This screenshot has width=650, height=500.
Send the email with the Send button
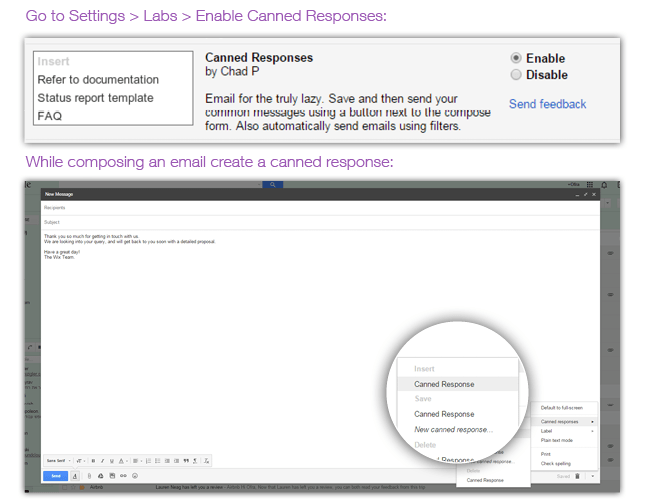(56, 476)
